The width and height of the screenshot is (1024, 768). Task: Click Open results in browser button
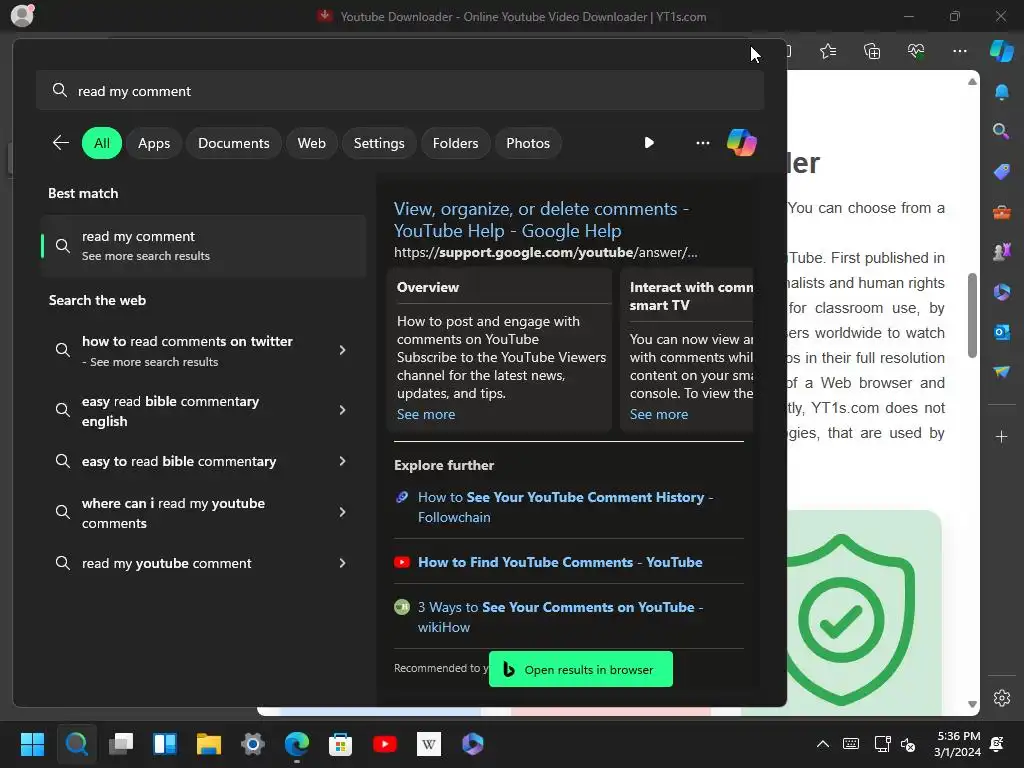pos(581,669)
